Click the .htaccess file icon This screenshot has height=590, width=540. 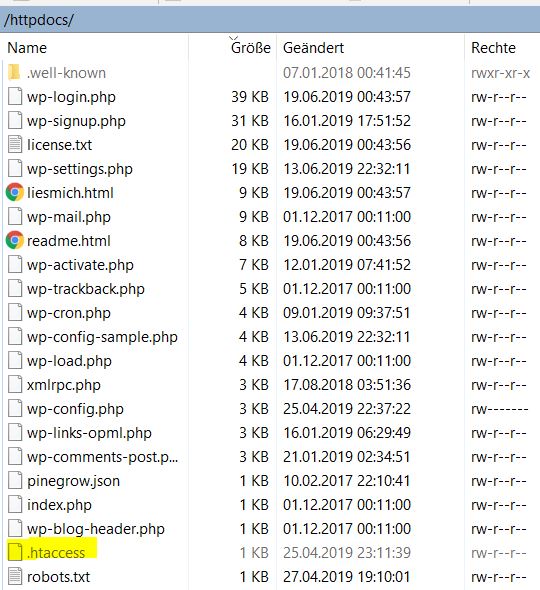[15, 552]
